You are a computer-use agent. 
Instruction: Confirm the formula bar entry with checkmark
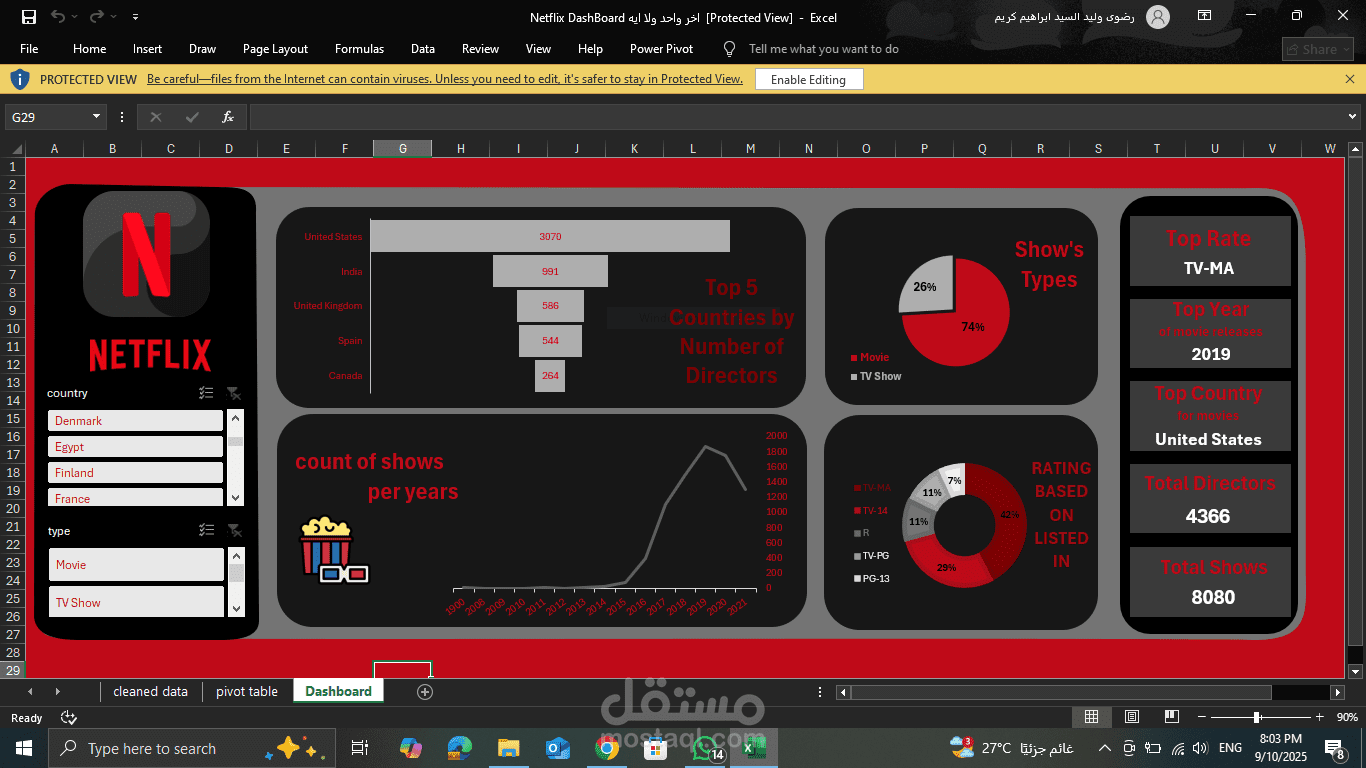(x=192, y=117)
